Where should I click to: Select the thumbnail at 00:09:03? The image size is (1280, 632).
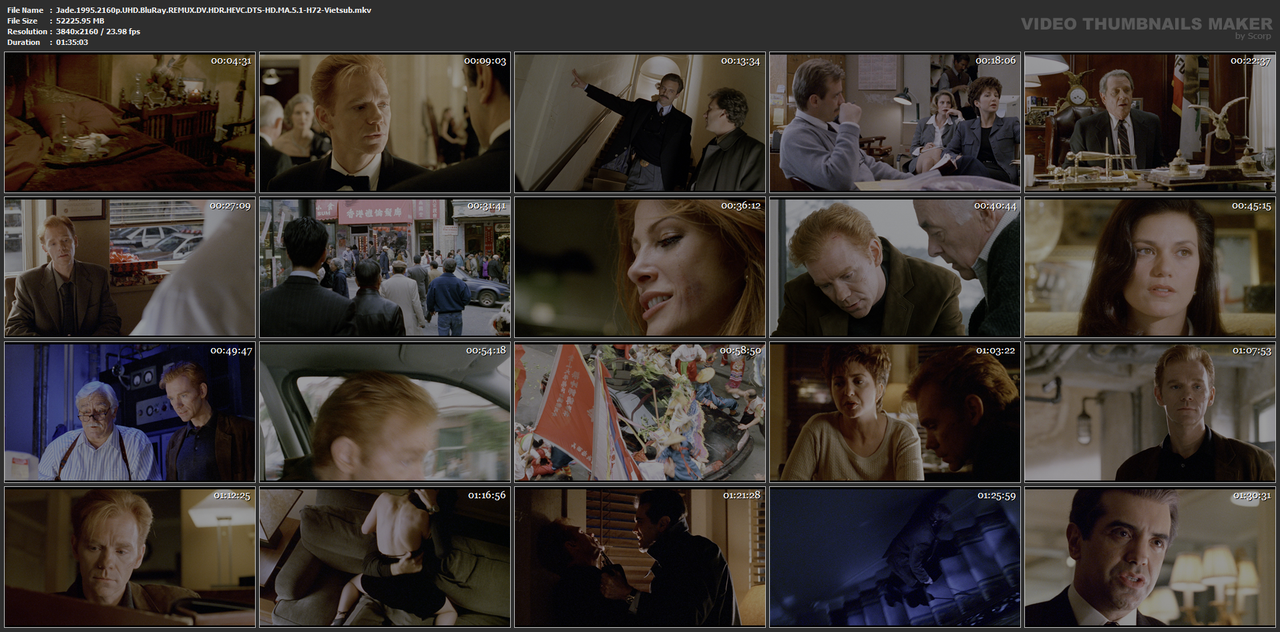[x=385, y=122]
